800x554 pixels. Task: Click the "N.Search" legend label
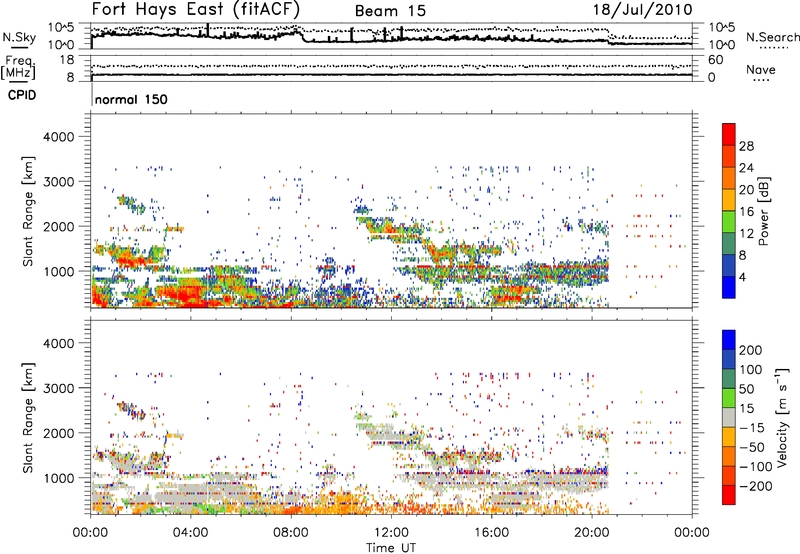(x=773, y=37)
